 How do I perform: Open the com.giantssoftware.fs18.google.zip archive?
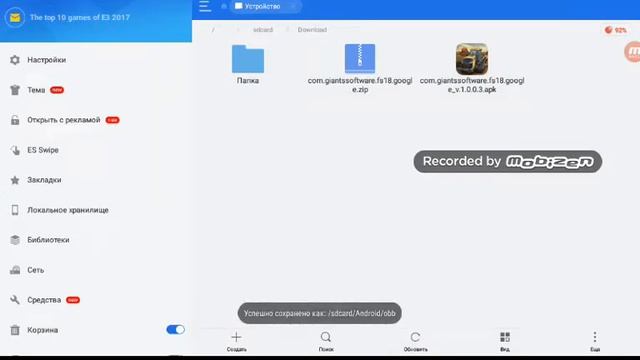coord(360,58)
